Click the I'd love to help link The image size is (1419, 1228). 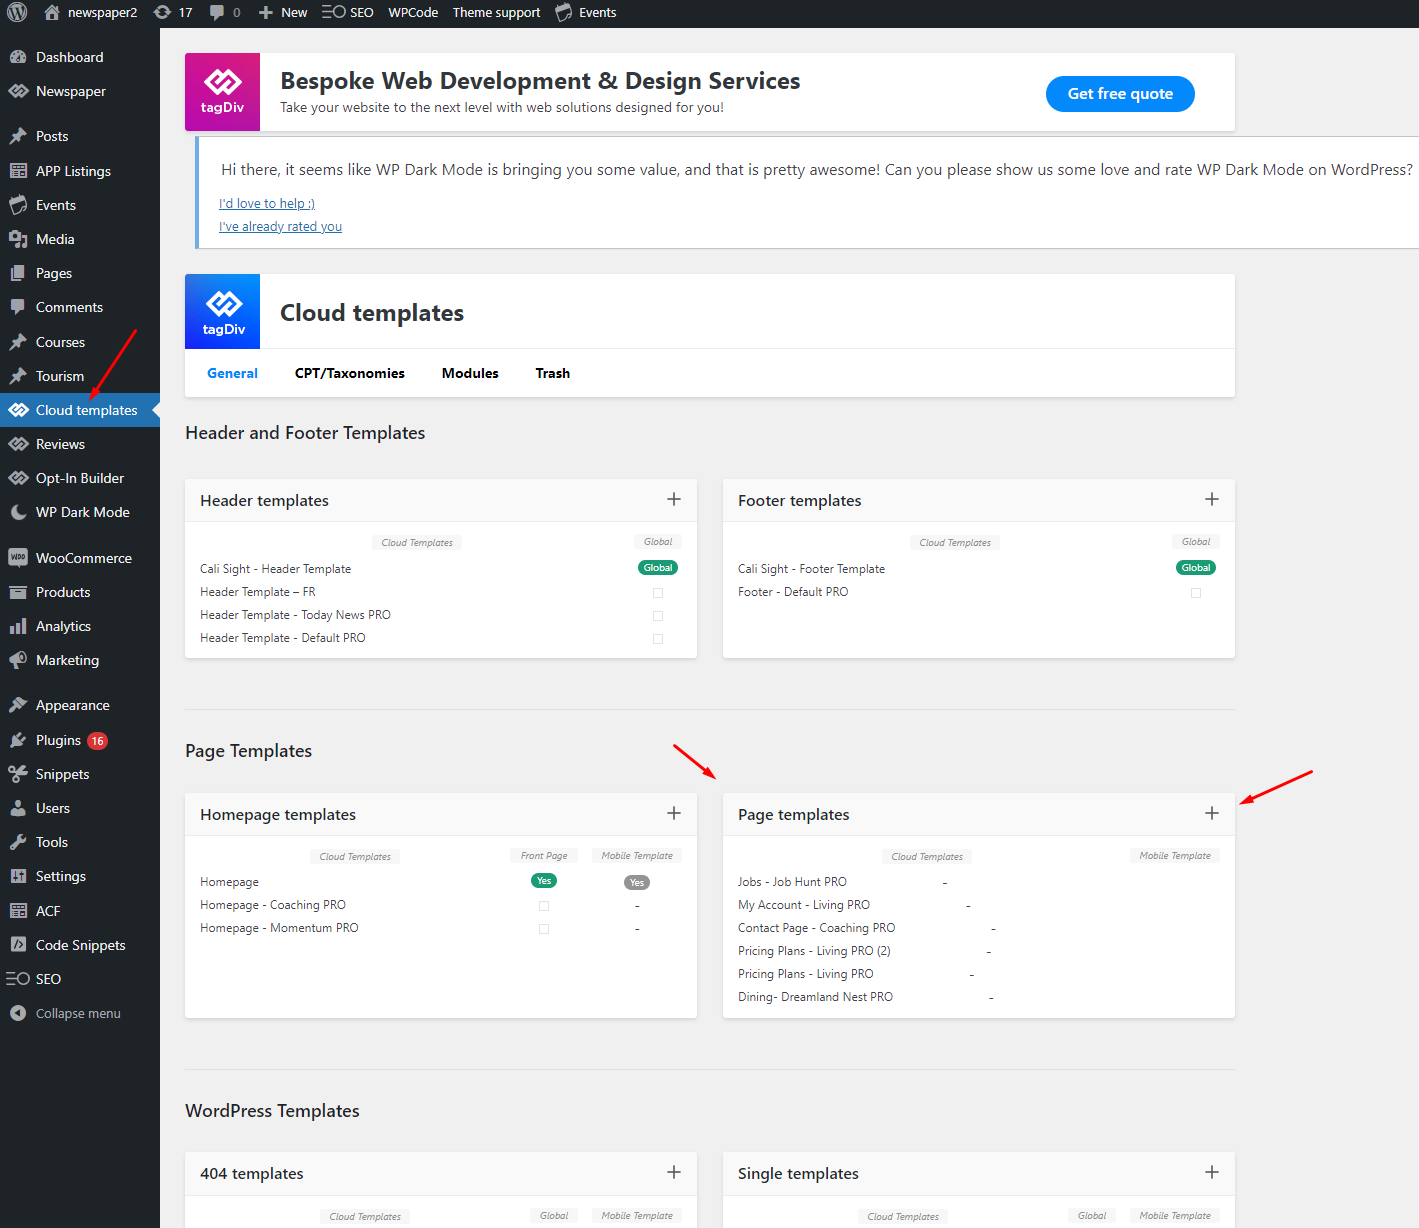[x=267, y=204]
